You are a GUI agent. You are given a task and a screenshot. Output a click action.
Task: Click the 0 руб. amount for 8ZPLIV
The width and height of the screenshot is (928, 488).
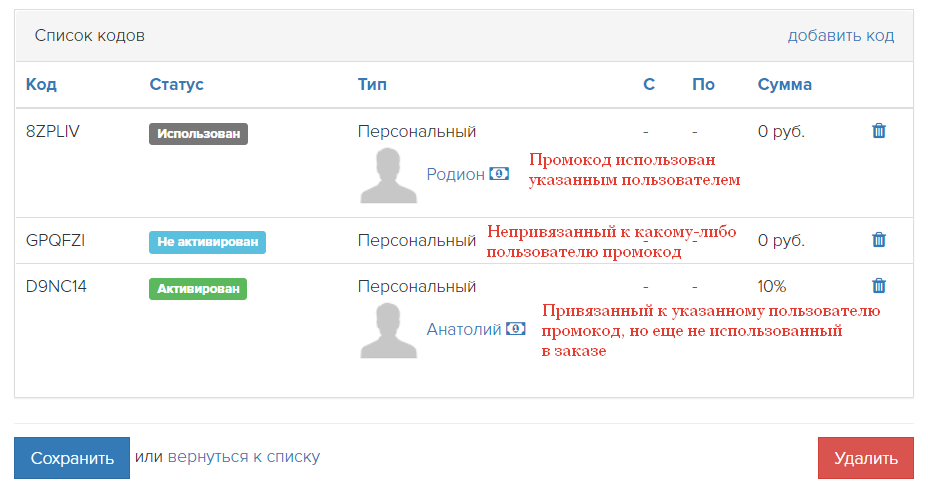point(781,131)
